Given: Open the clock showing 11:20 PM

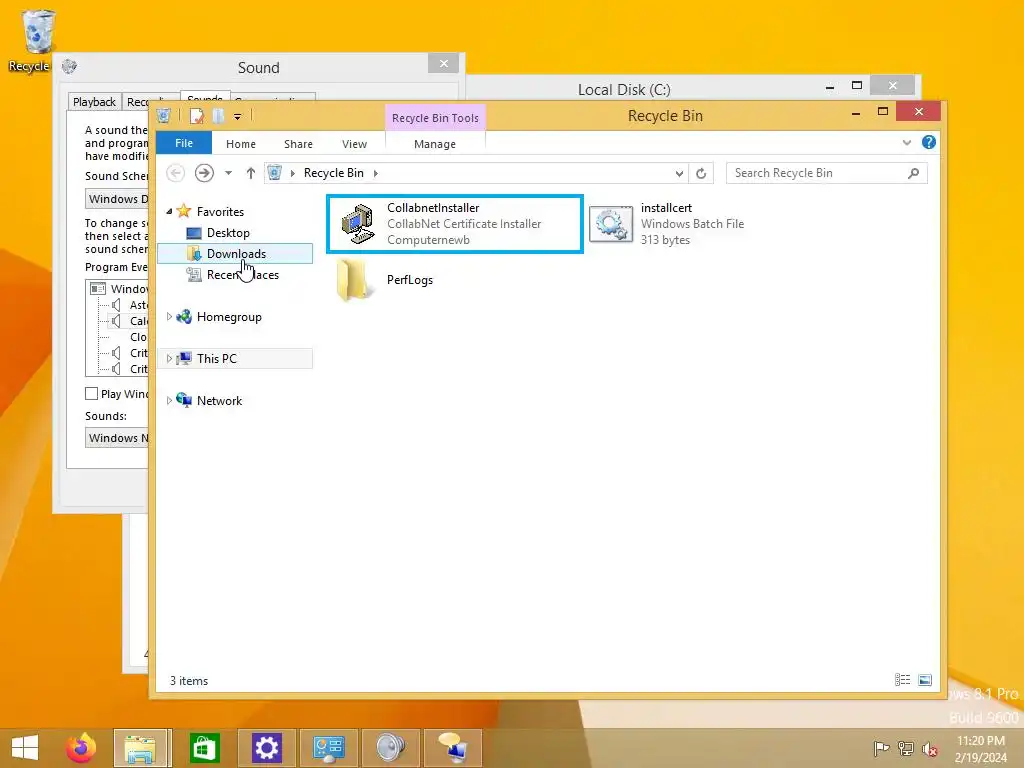Looking at the screenshot, I should pos(980,749).
